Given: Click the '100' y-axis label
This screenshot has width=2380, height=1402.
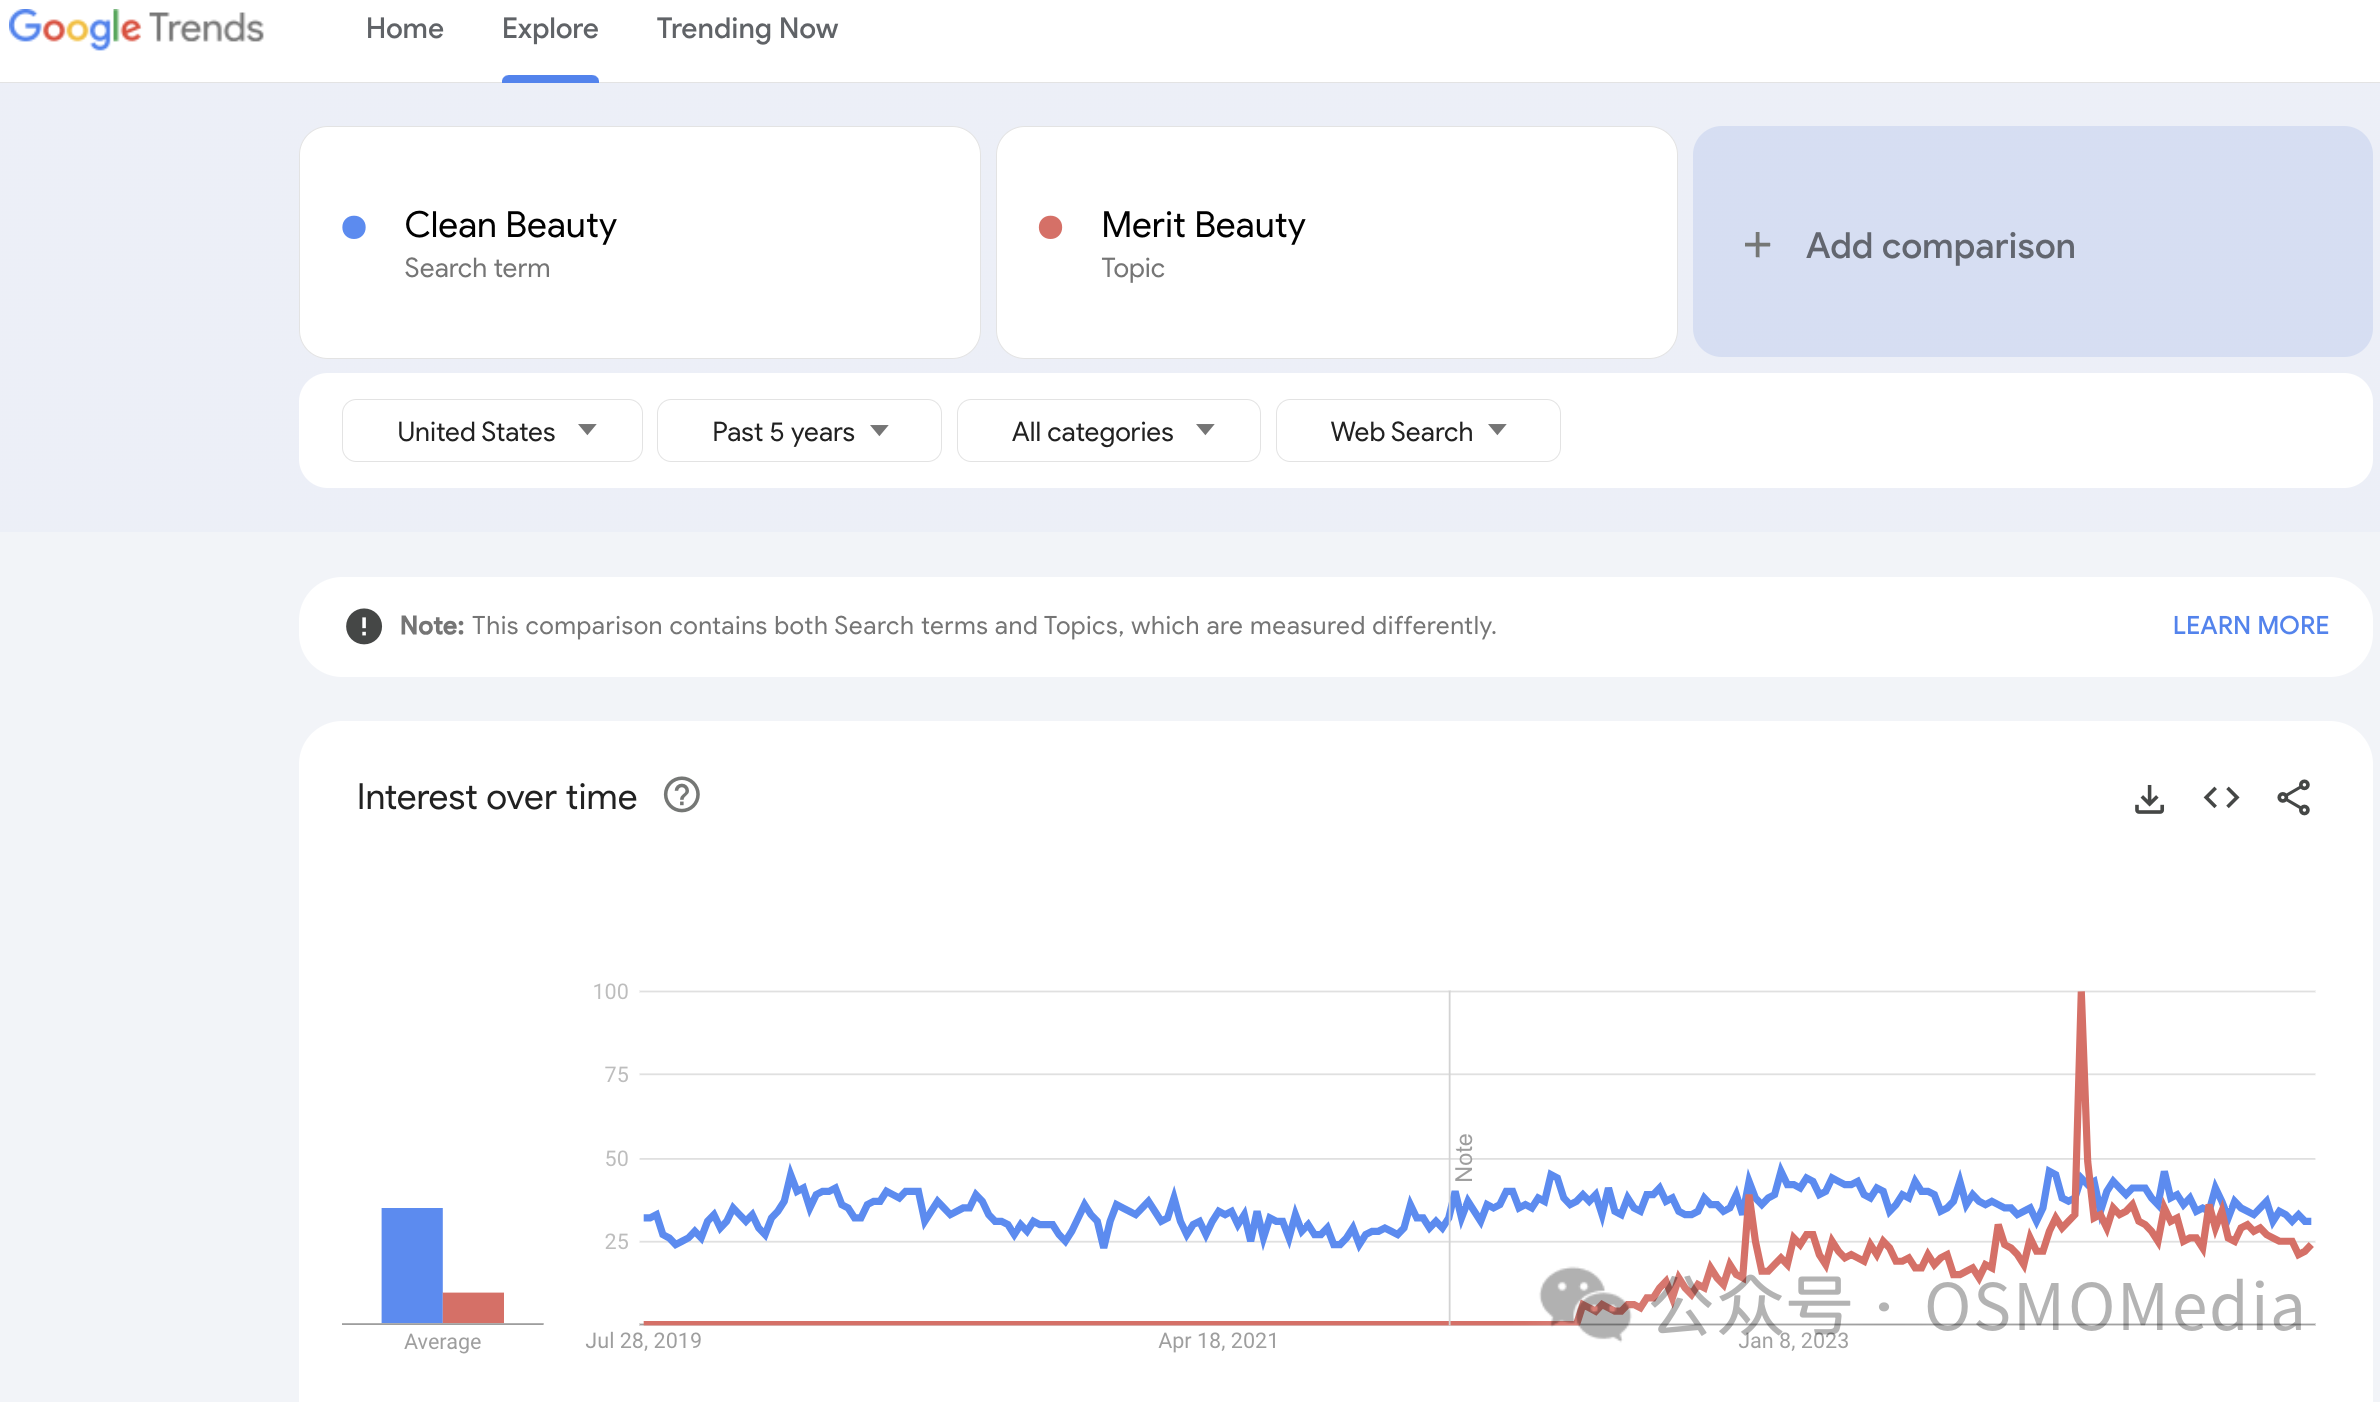Looking at the screenshot, I should tap(610, 991).
